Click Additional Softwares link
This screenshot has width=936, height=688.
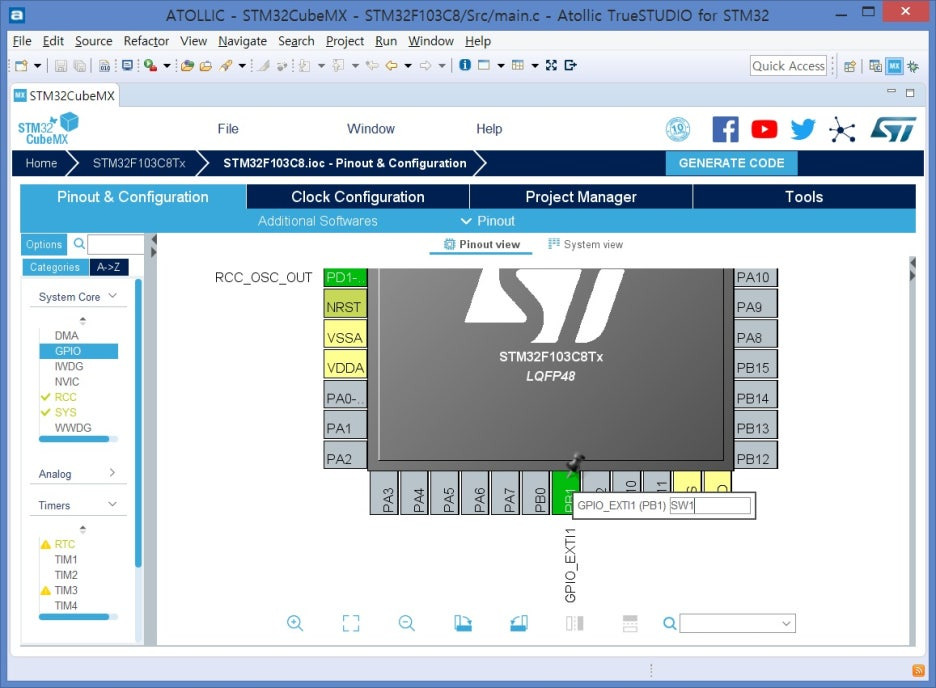coord(318,221)
